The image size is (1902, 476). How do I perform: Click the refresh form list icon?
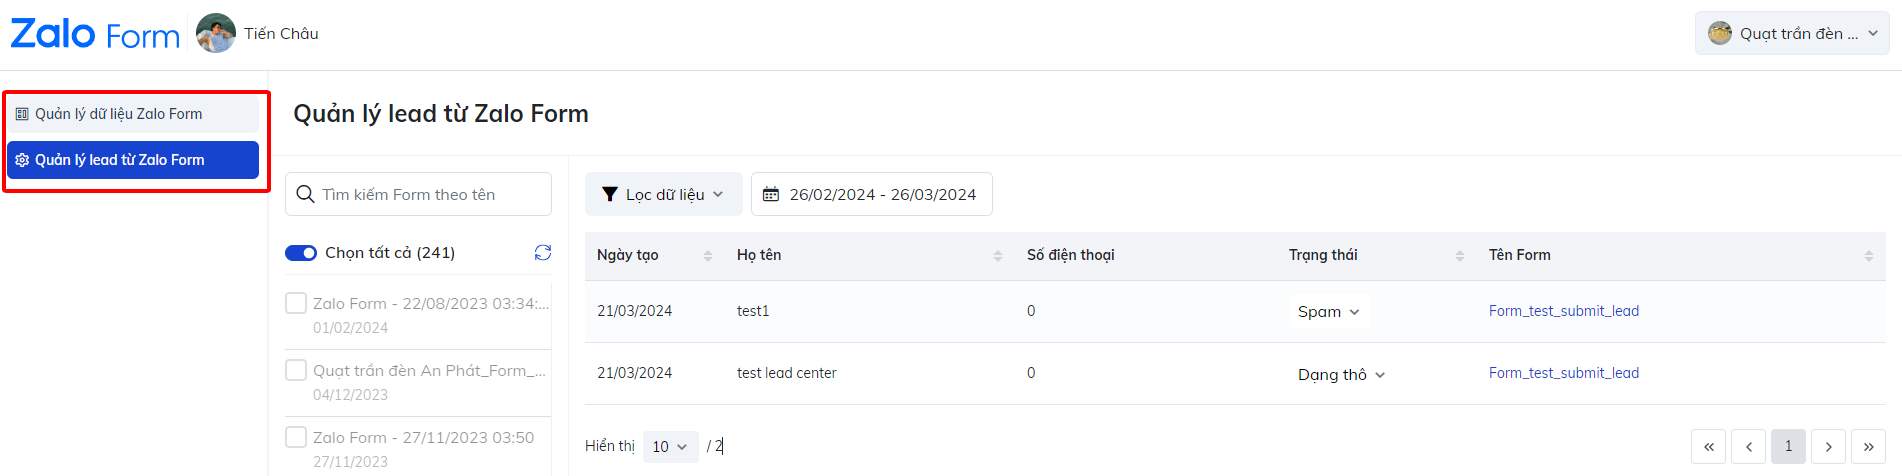pyautogui.click(x=543, y=253)
